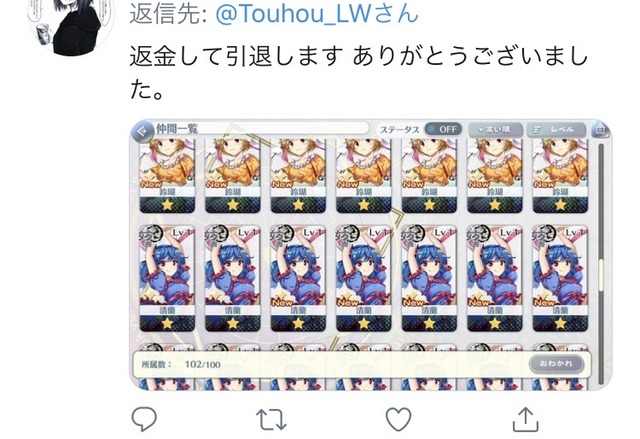
Task: Tap the 仲間一覧 title bar
Action: pyautogui.click(x=261, y=129)
